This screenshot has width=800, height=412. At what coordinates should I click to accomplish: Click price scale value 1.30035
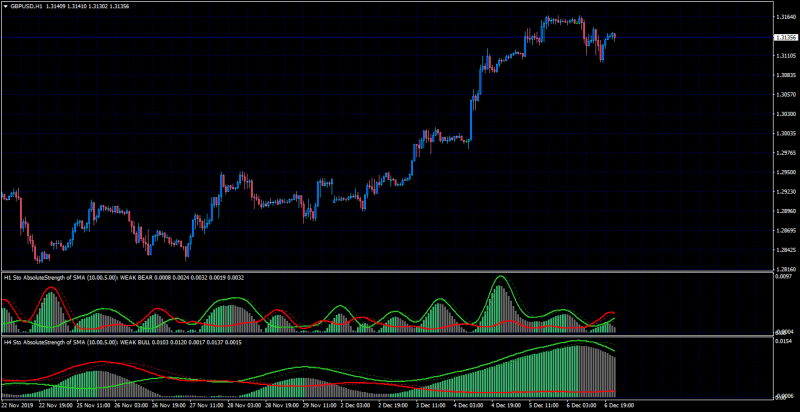(x=785, y=134)
